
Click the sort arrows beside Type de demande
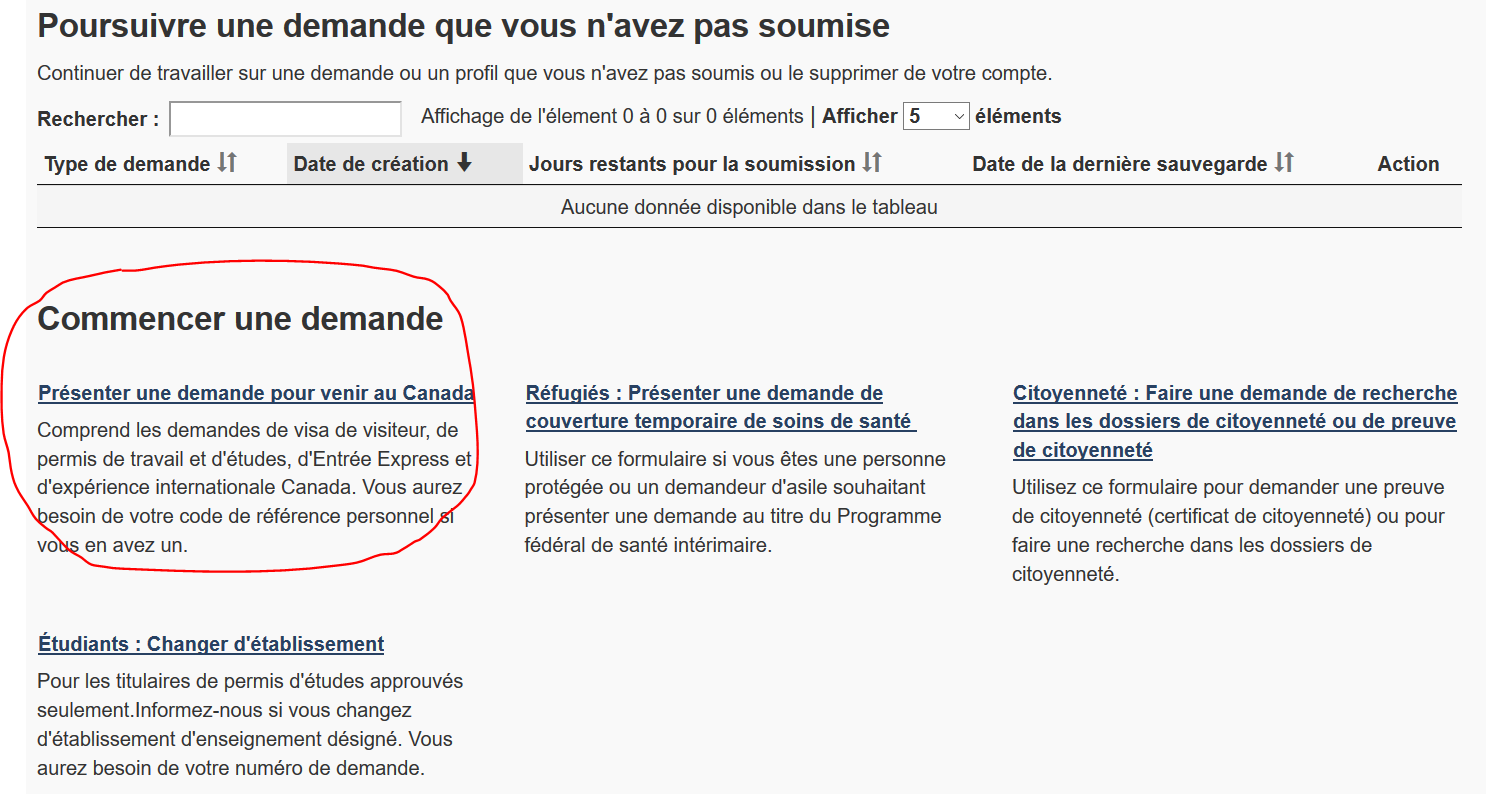[227, 163]
